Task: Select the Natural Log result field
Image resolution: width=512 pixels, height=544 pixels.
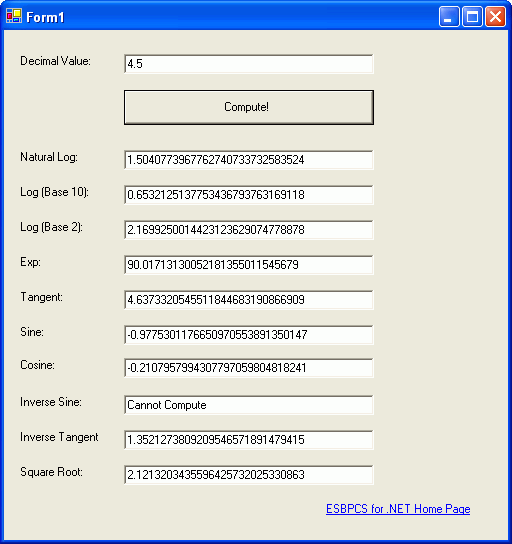Action: click(249, 160)
